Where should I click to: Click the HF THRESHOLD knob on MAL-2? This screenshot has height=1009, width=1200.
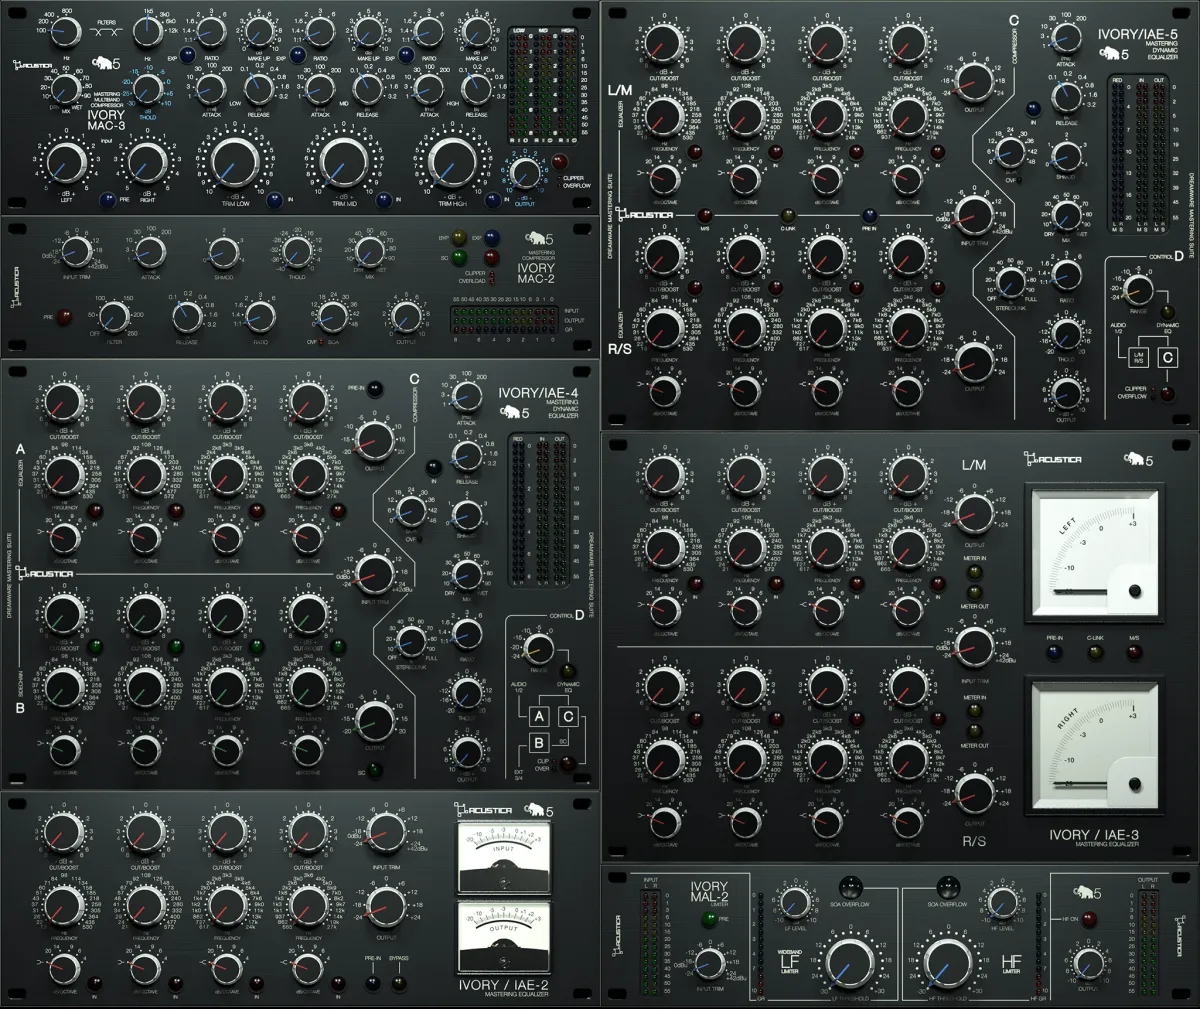(946, 964)
